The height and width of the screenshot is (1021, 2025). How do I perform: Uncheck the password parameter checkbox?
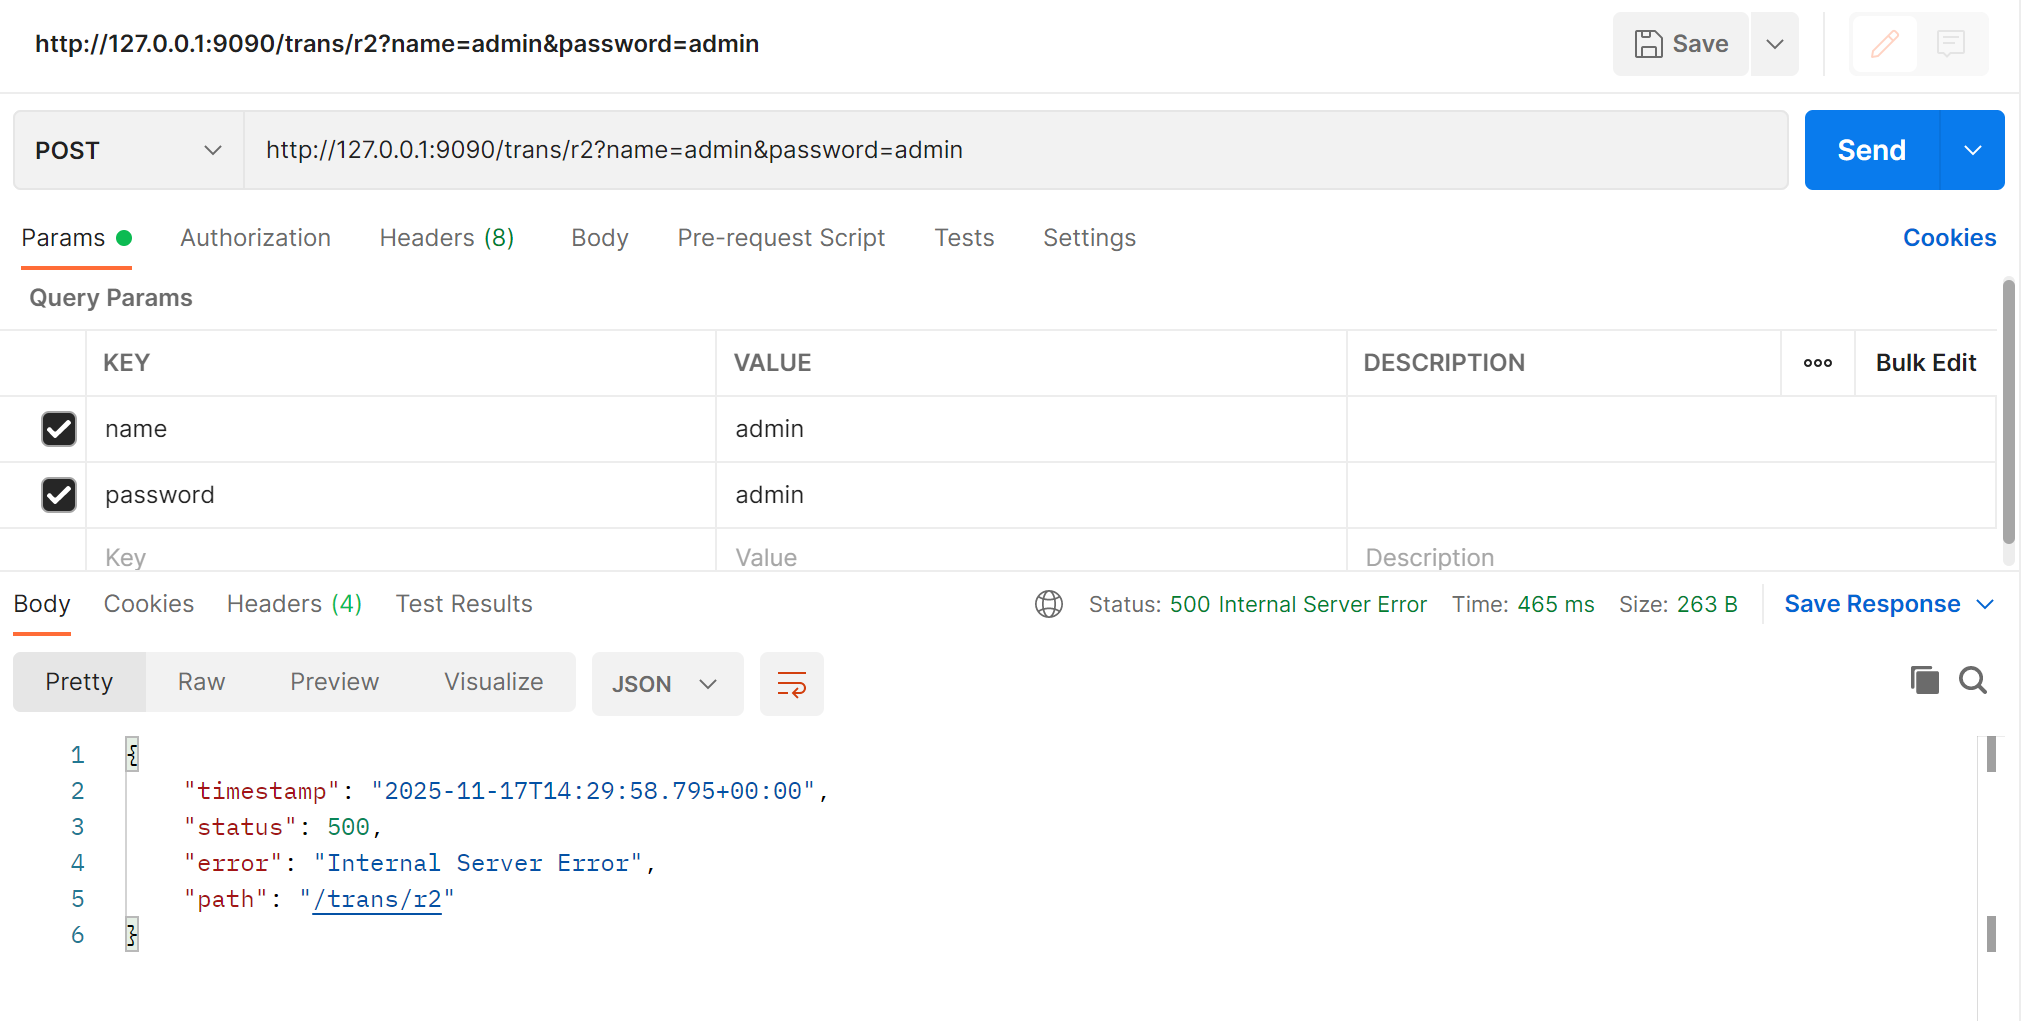tap(59, 495)
